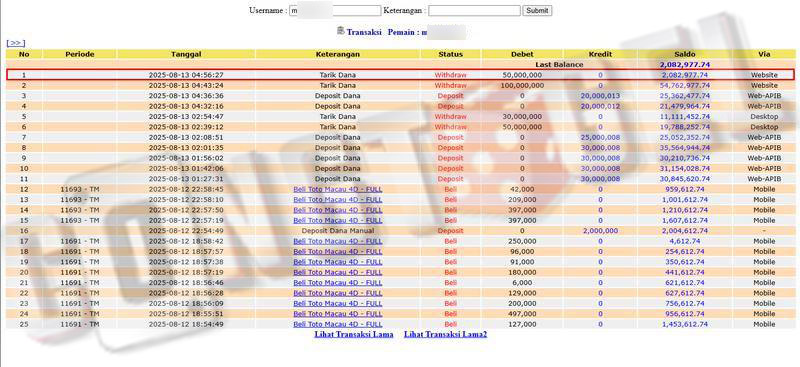Focus the Username input field
The width and height of the screenshot is (800, 367).
tap(335, 10)
